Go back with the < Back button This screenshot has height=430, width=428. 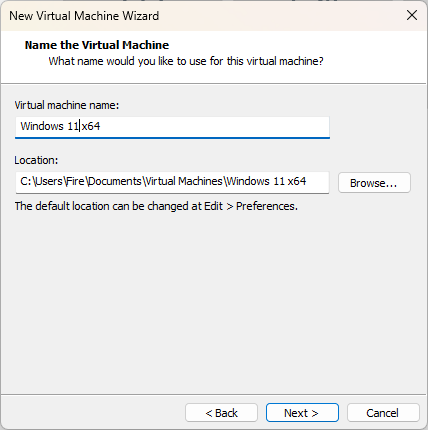pyautogui.click(x=221, y=413)
